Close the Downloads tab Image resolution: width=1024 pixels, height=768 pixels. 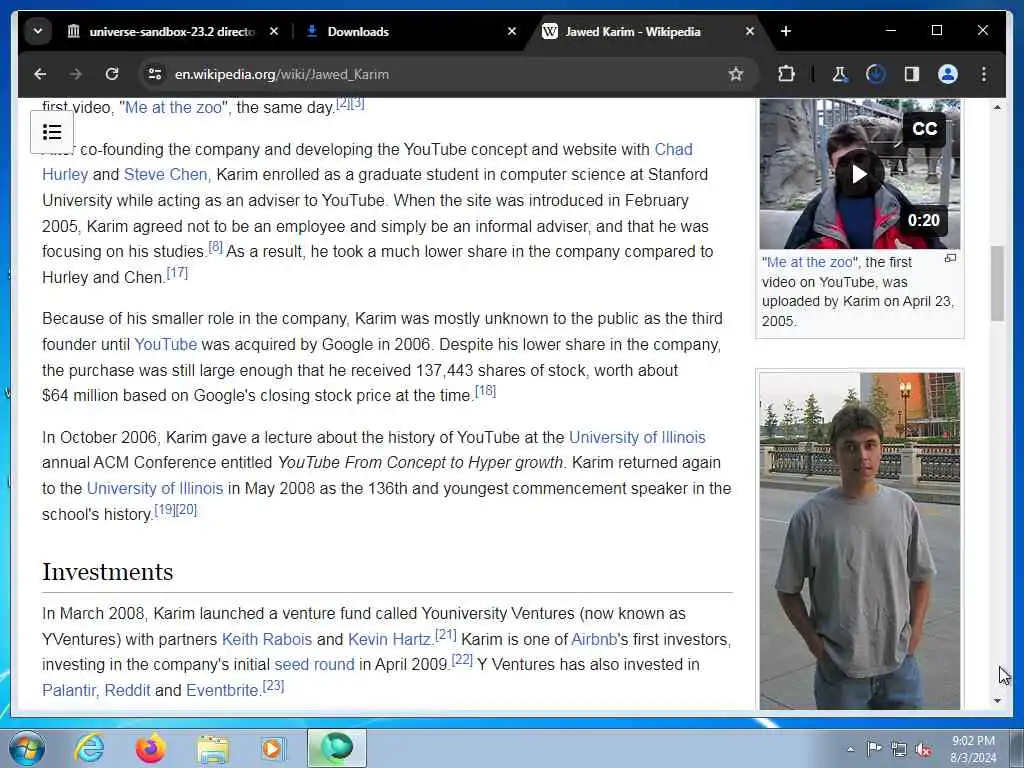point(512,31)
